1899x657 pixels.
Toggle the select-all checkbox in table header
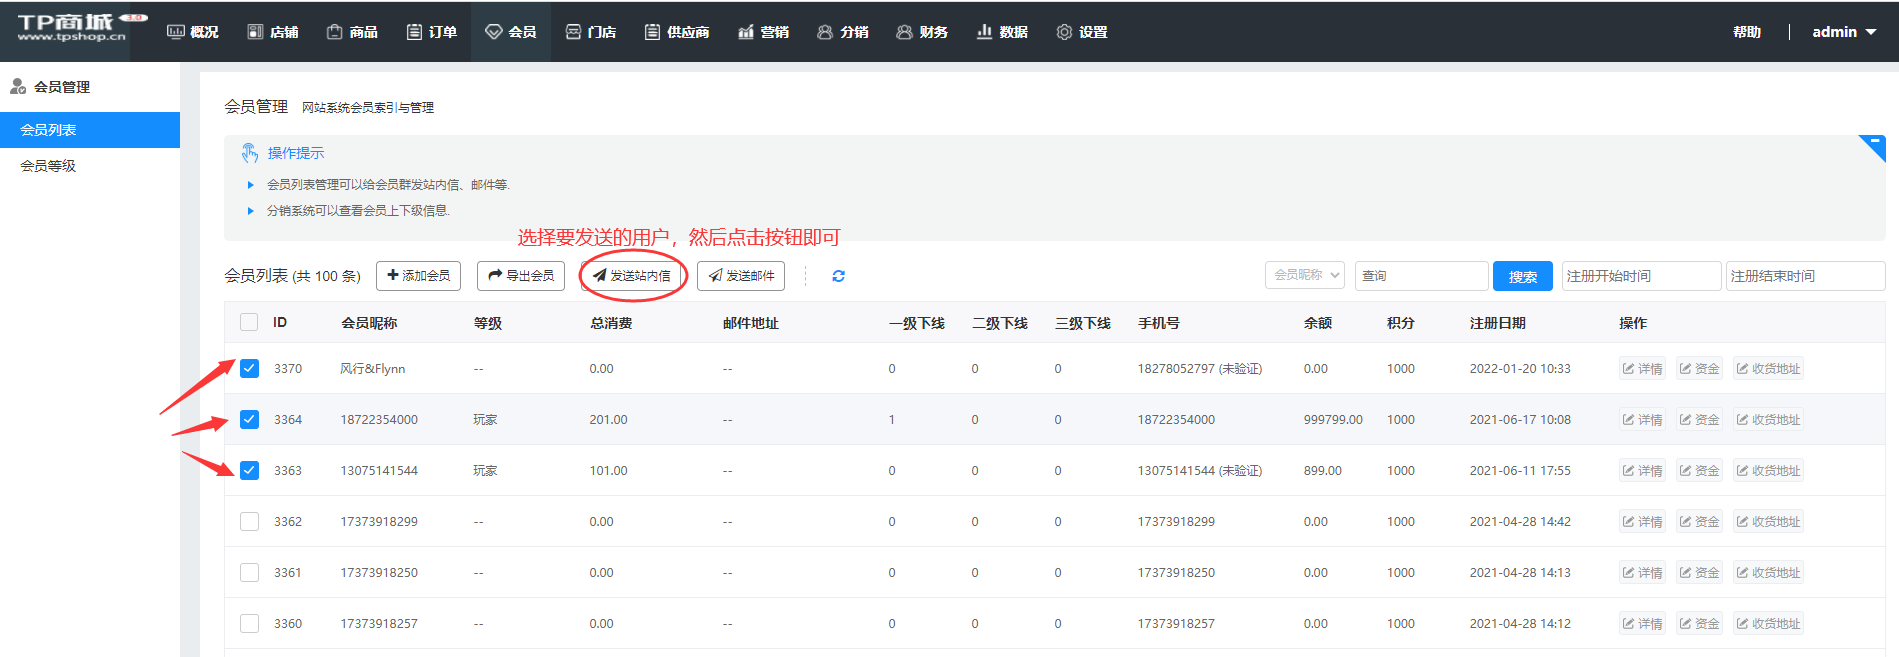coord(249,322)
